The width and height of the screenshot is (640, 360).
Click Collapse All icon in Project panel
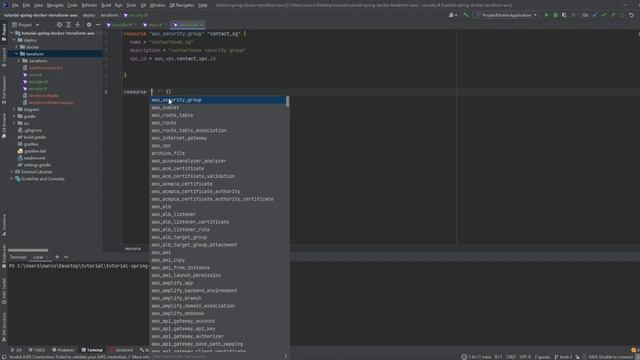click(x=78, y=25)
